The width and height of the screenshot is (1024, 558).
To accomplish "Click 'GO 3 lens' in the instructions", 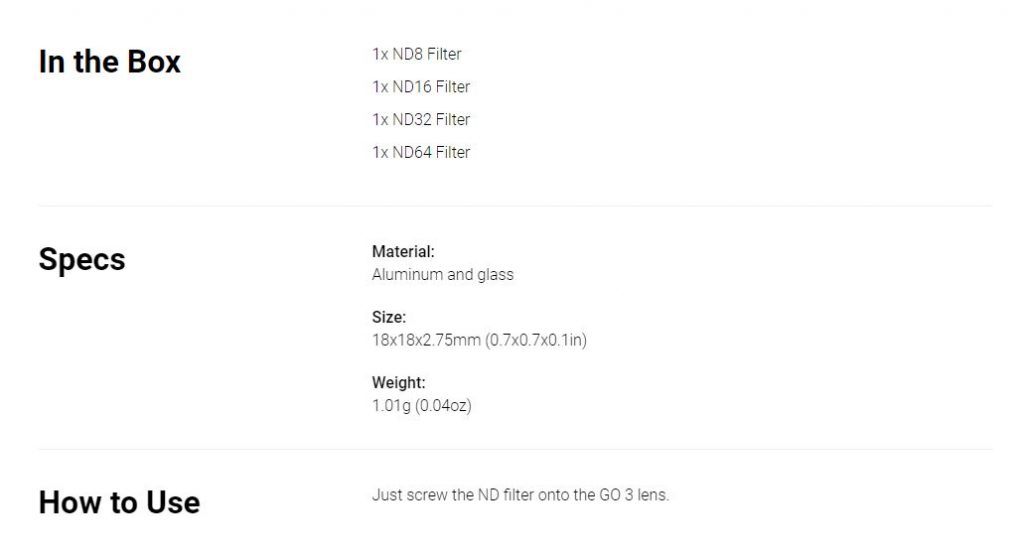I will [x=633, y=495].
